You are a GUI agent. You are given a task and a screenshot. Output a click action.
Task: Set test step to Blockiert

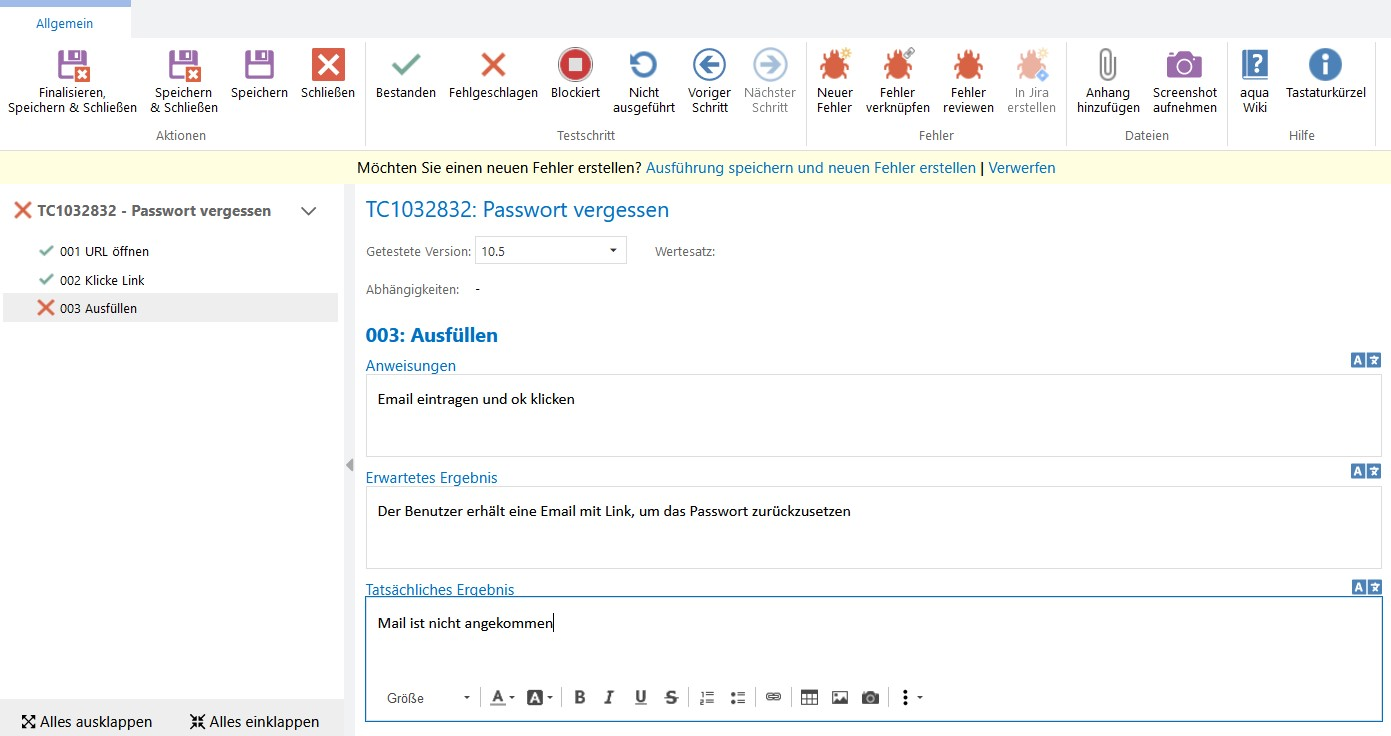click(x=575, y=66)
